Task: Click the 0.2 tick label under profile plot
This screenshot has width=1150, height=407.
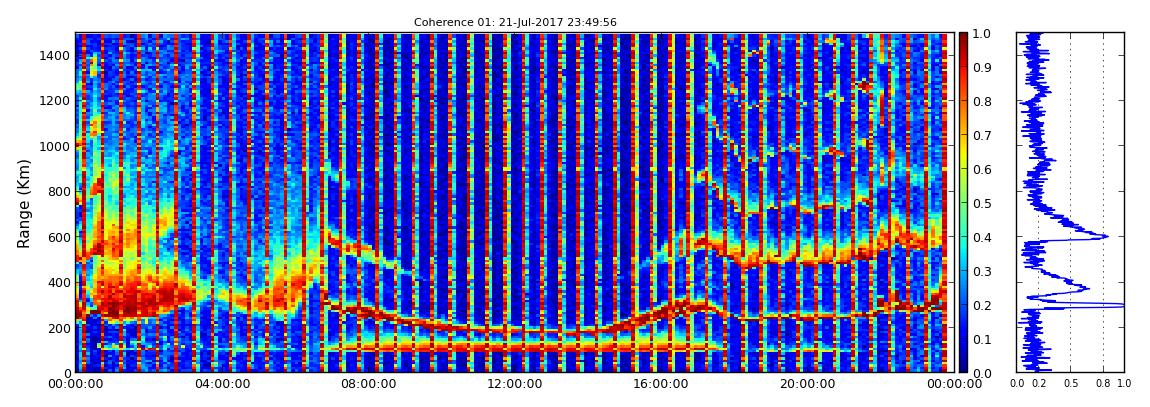Action: 1039,383
